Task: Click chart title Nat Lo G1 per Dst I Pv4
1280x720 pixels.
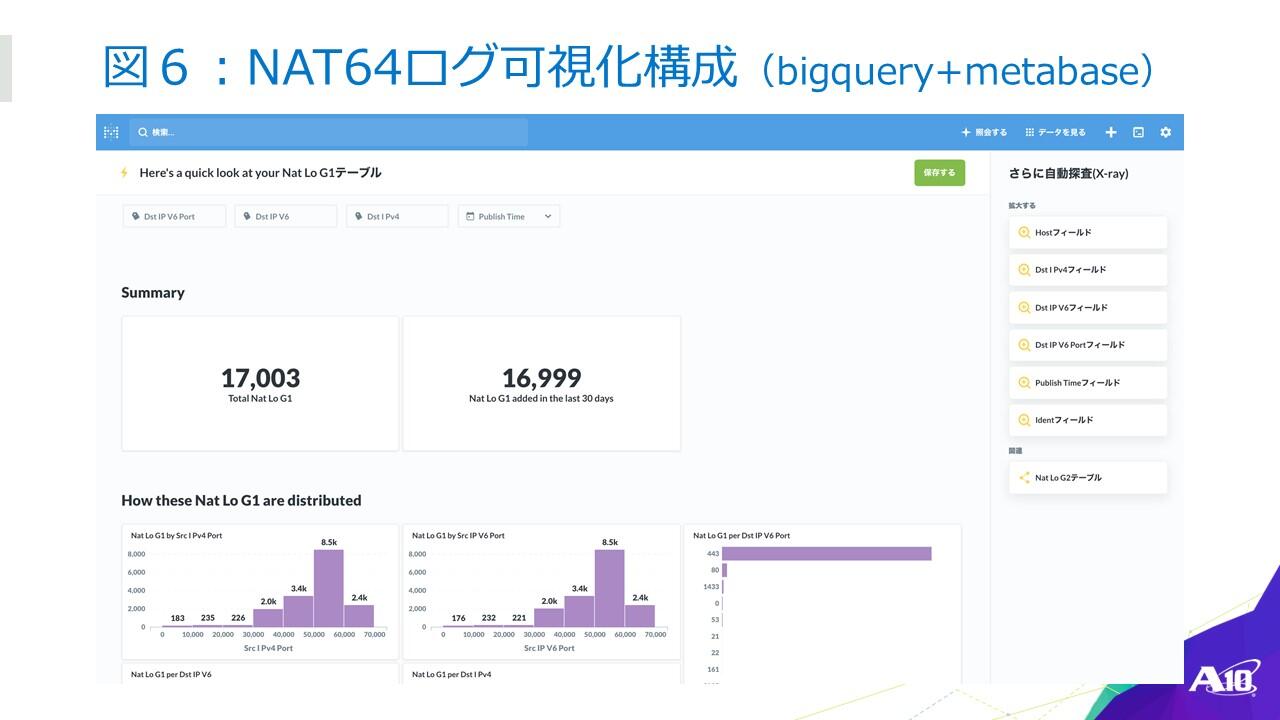Action: [x=452, y=674]
